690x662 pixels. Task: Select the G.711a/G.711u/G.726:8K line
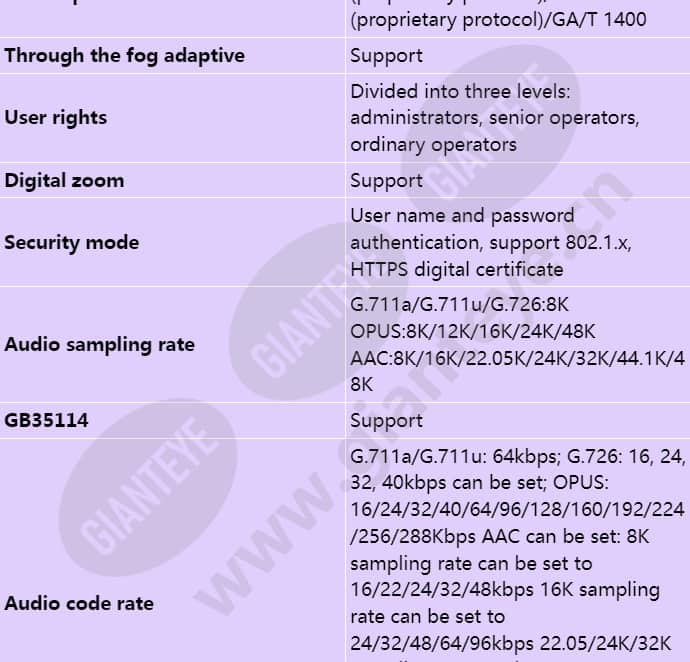pyautogui.click(x=459, y=305)
